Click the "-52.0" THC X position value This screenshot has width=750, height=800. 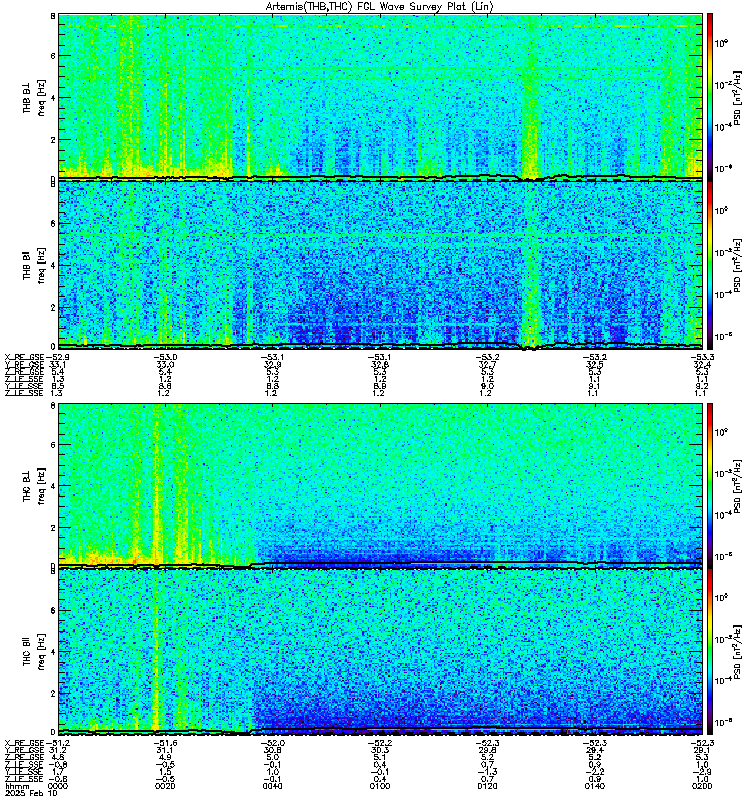(x=272, y=743)
